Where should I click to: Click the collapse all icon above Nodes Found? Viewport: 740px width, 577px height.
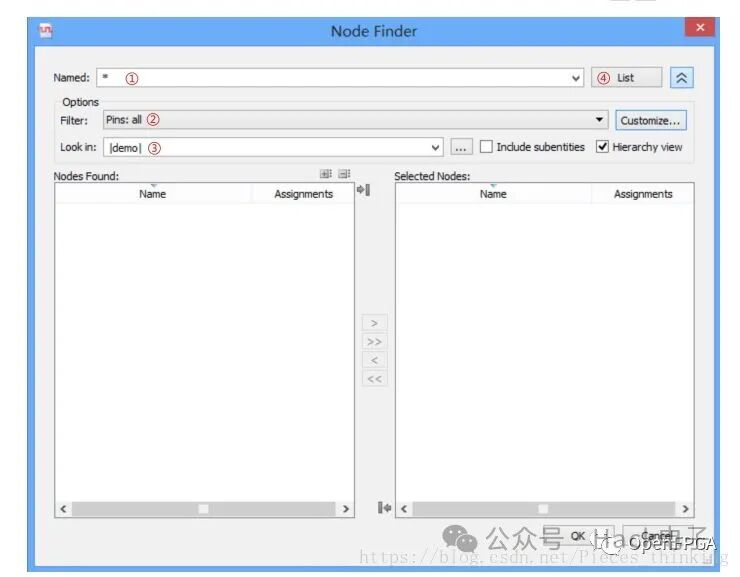pos(343,174)
